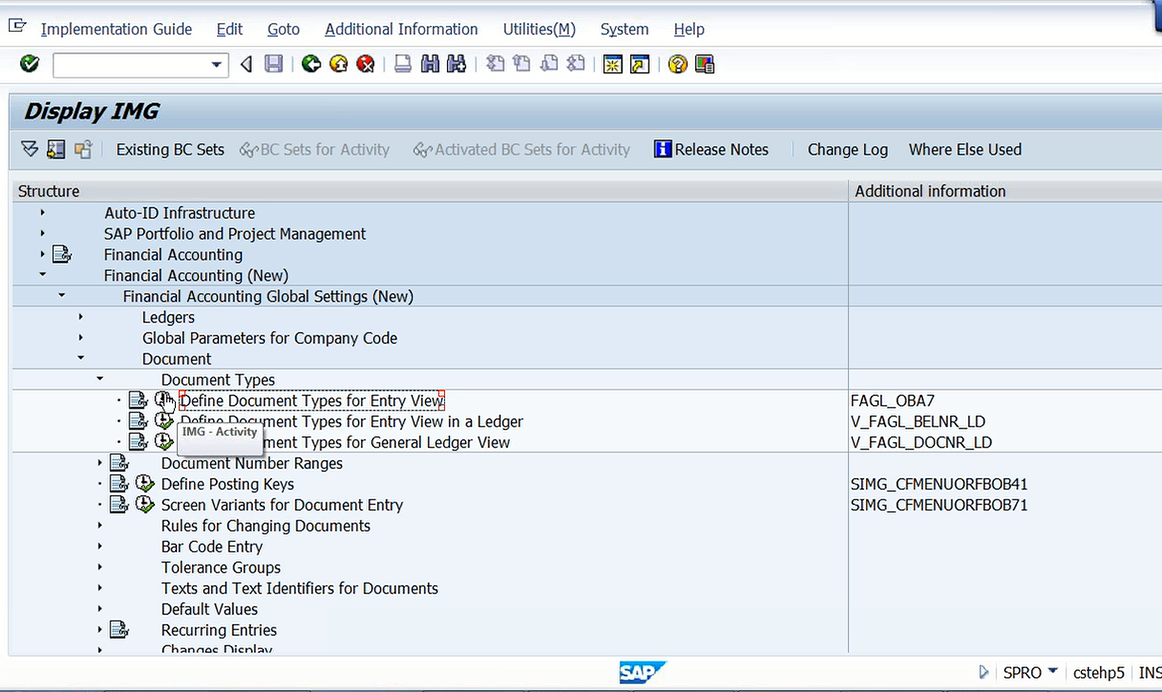The height and width of the screenshot is (692, 1162).
Task: Open the Help menu
Action: [x=688, y=29]
